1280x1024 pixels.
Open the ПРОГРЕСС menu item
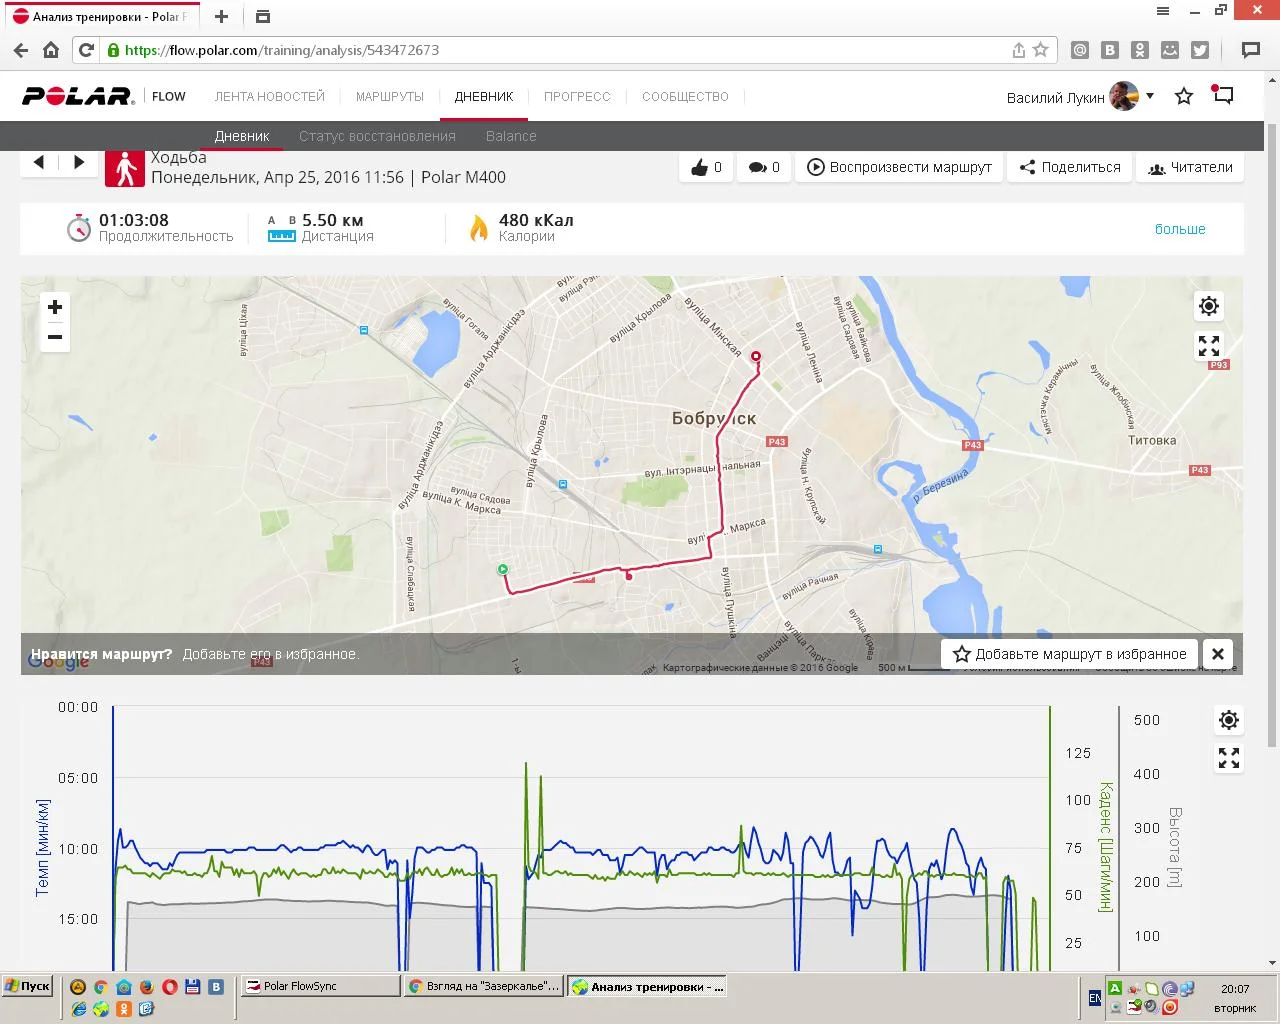coord(577,97)
